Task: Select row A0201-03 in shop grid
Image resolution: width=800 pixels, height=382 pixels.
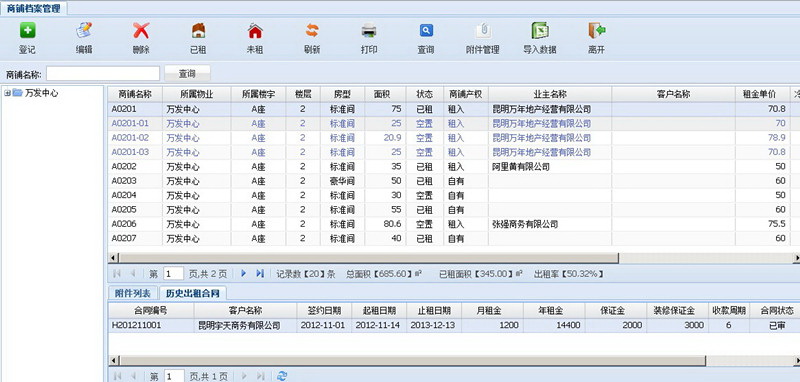Action: [x=454, y=152]
